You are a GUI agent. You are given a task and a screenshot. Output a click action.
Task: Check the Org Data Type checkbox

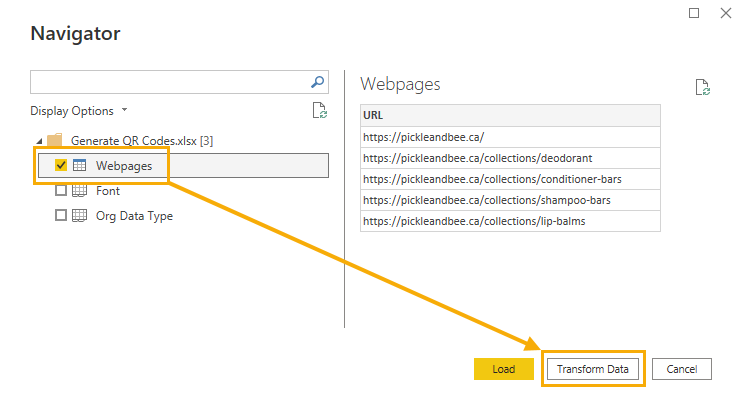click(61, 215)
